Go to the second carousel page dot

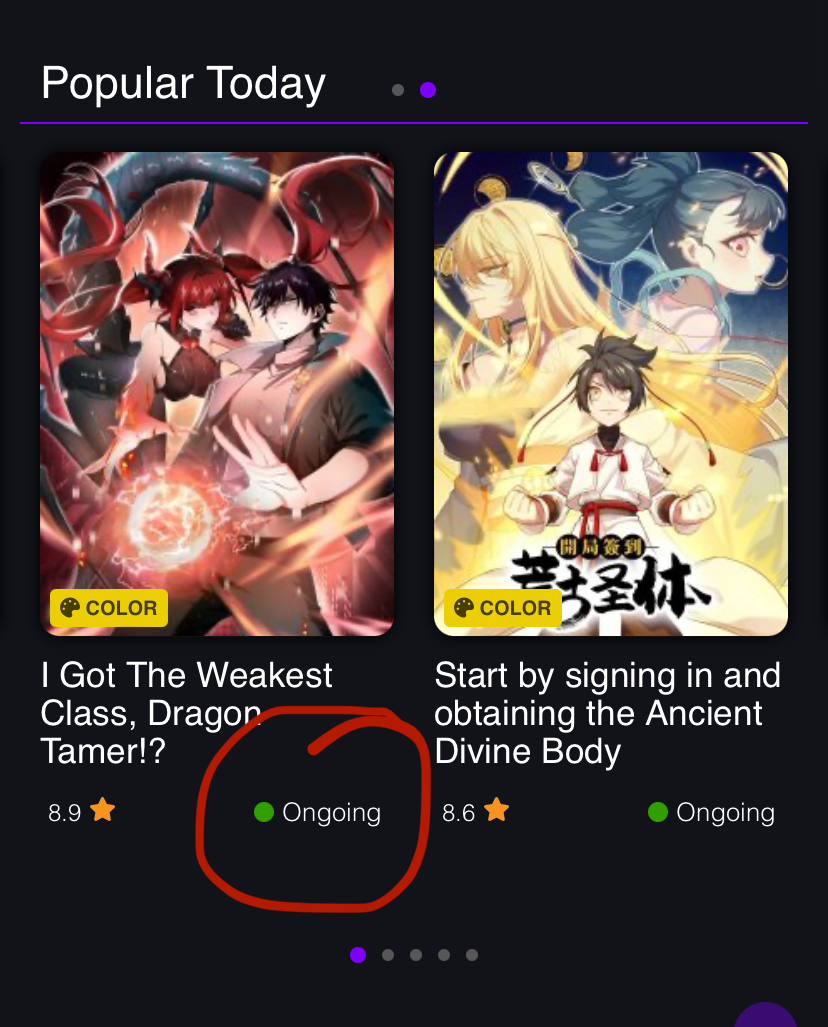tap(388, 955)
